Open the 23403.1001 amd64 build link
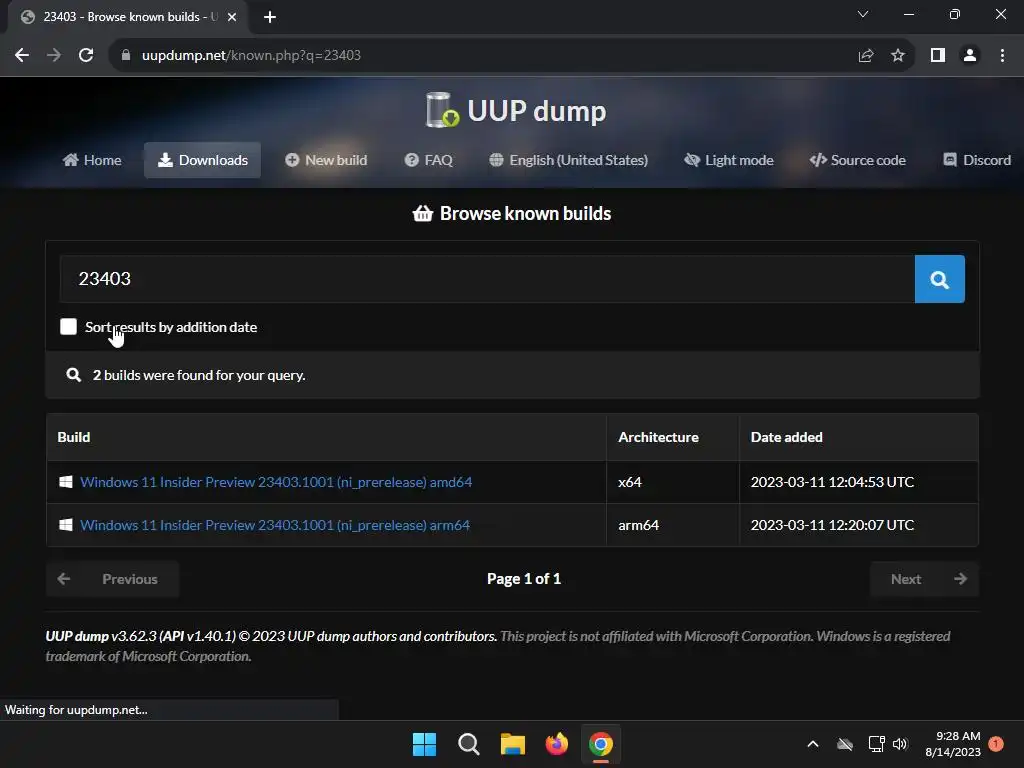 (276, 482)
